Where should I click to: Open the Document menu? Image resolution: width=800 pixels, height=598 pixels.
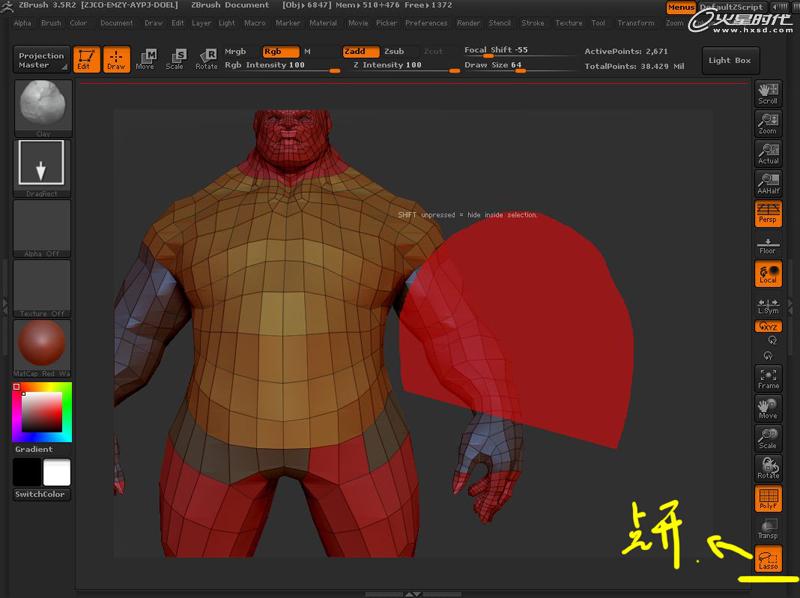pyautogui.click(x=116, y=23)
